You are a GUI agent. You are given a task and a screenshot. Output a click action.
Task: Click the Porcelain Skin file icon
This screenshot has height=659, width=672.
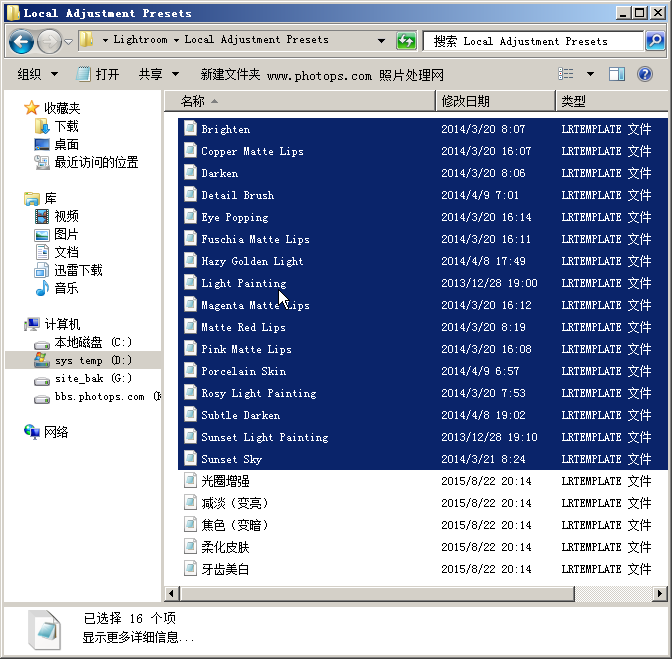coord(190,370)
